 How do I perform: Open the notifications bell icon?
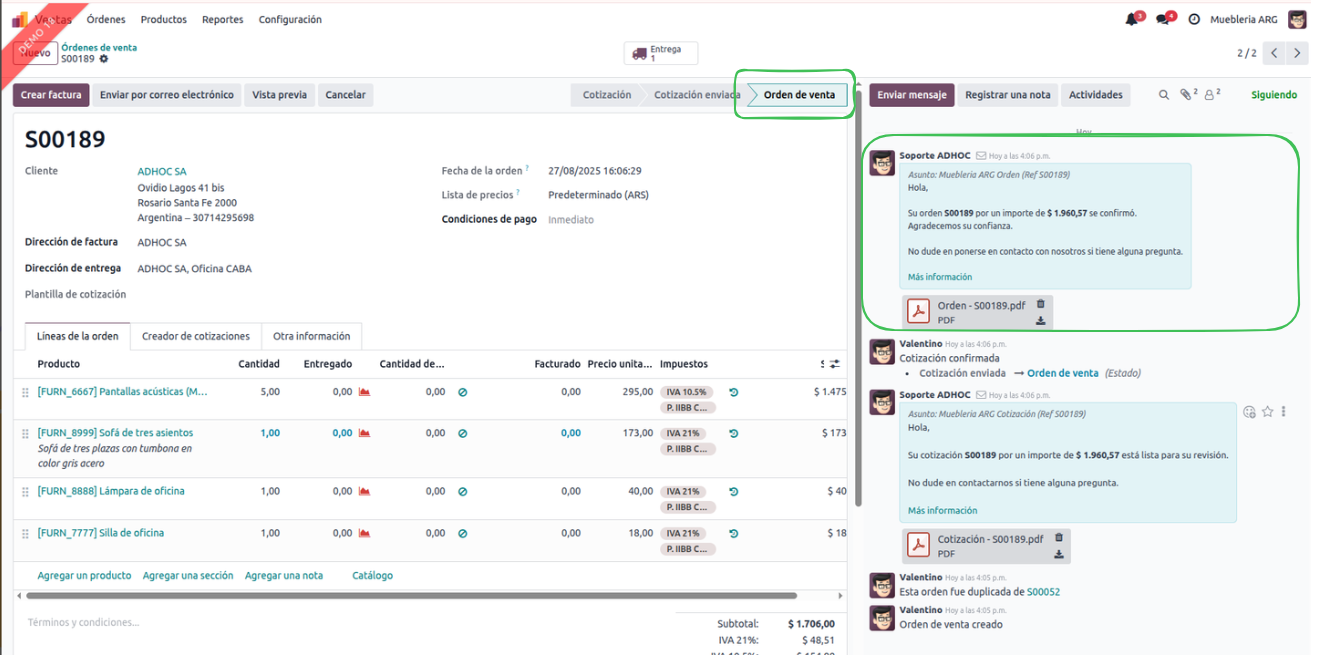1132,19
